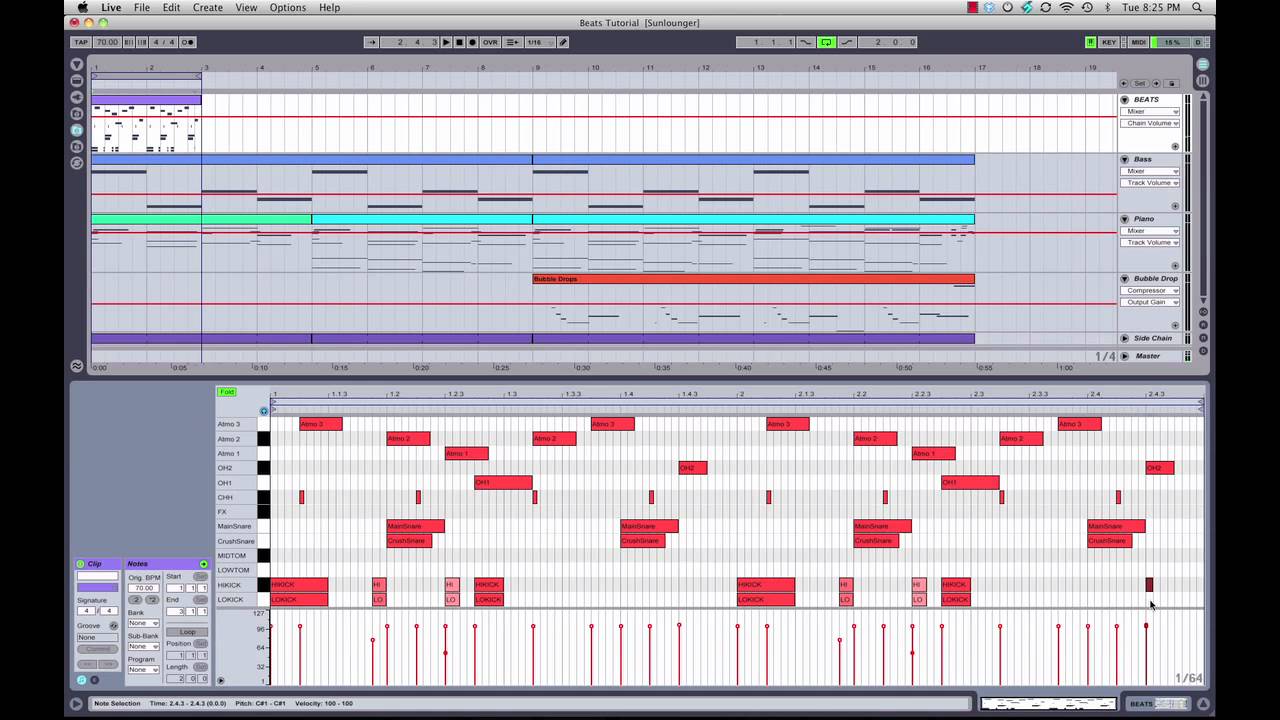The height and width of the screenshot is (720, 1280).
Task: Toggle the MIDI map mode switch
Action: pyautogui.click(x=1138, y=42)
